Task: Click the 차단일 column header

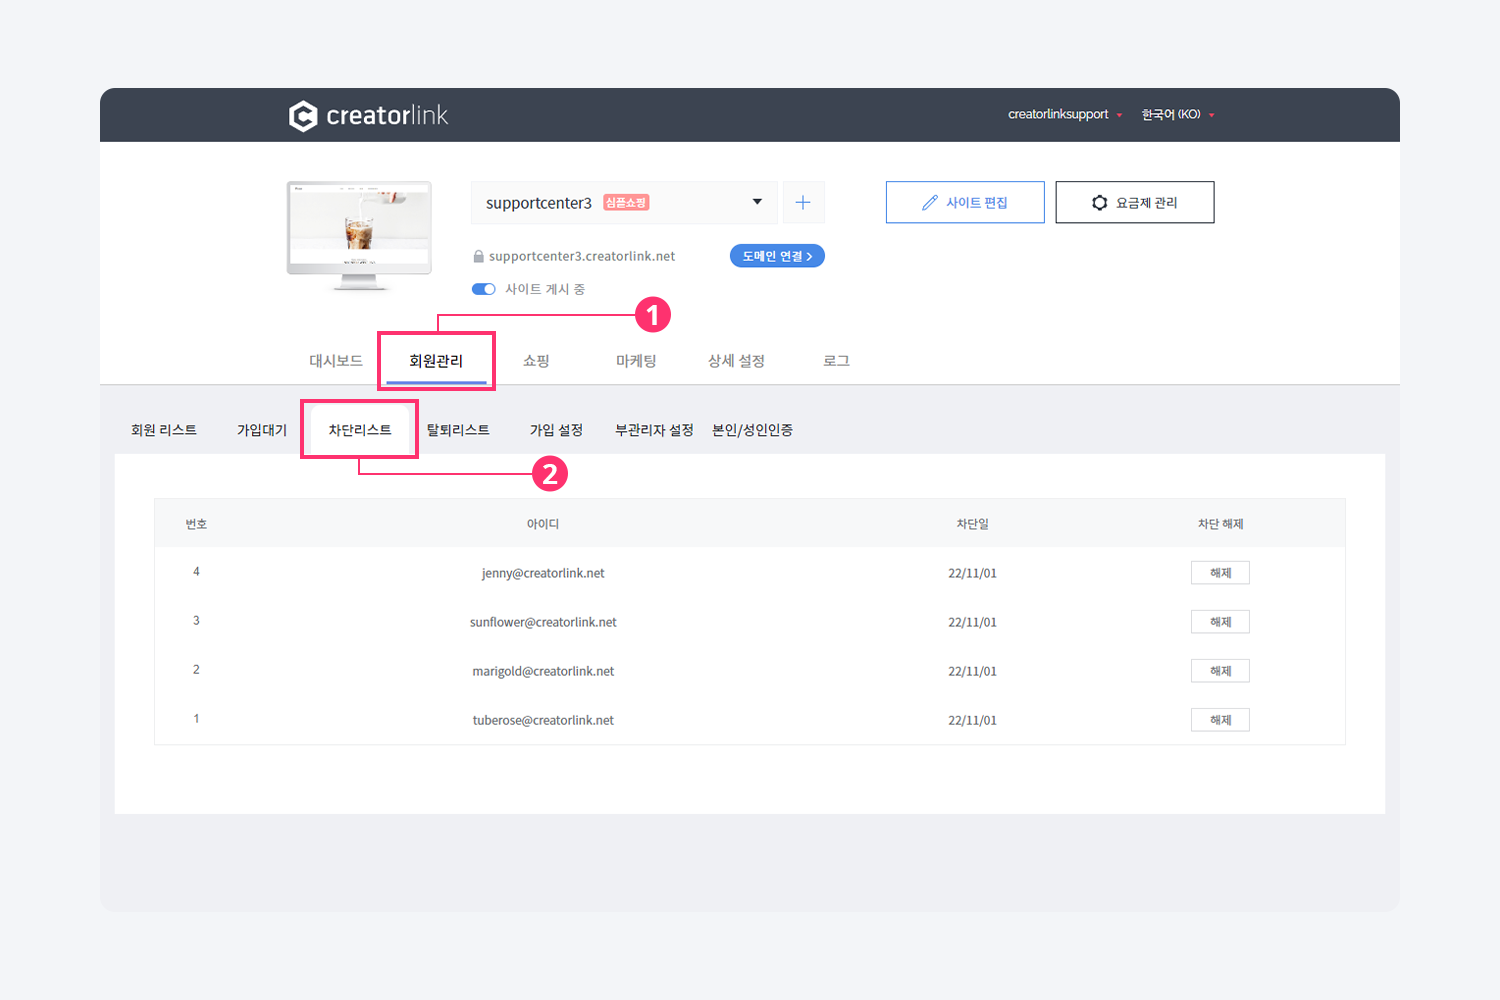Action: pos(972,524)
